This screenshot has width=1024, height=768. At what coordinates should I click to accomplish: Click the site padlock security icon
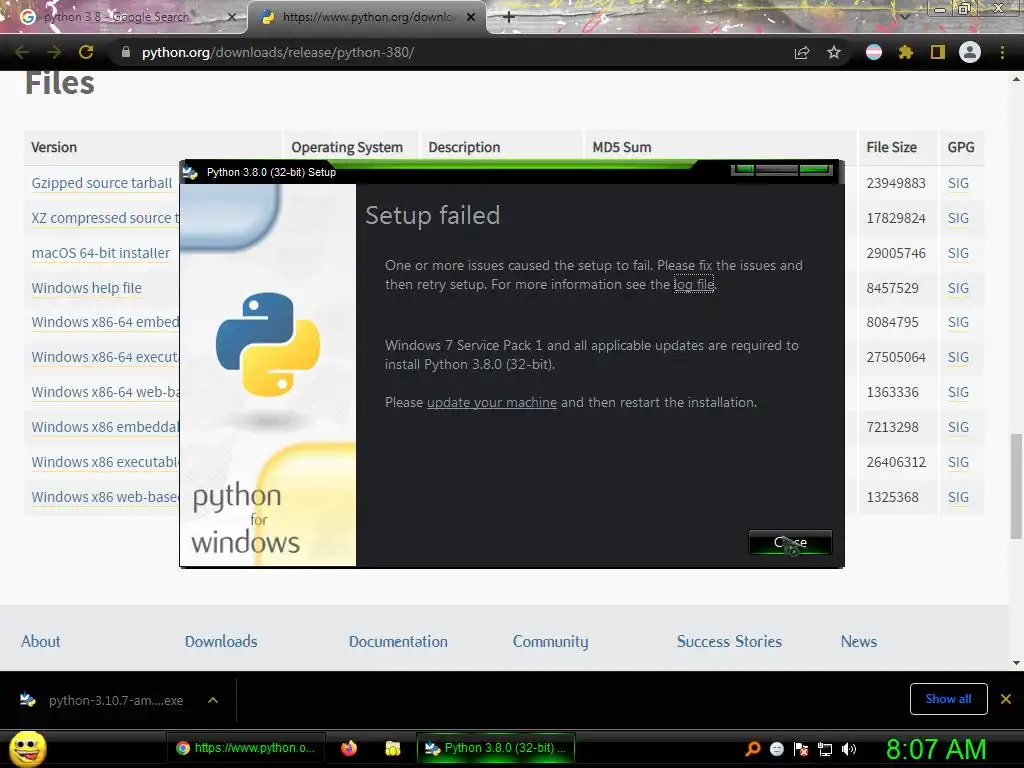pyautogui.click(x=126, y=52)
